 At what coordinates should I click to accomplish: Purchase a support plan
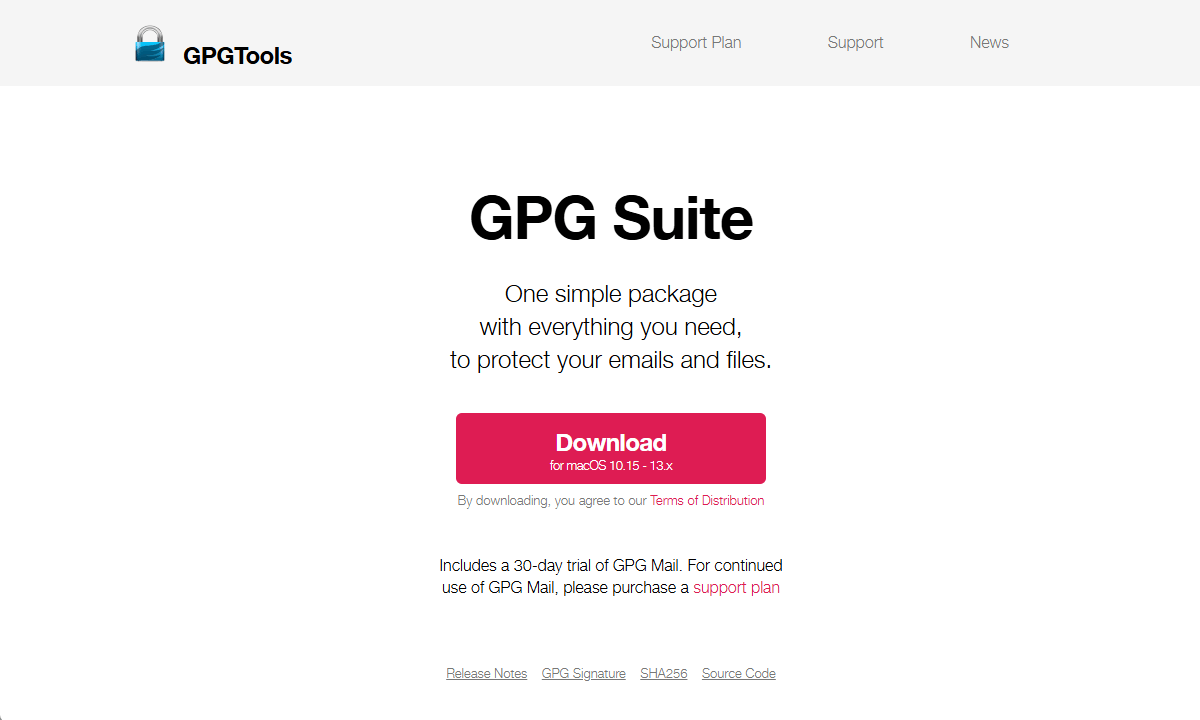(x=737, y=587)
